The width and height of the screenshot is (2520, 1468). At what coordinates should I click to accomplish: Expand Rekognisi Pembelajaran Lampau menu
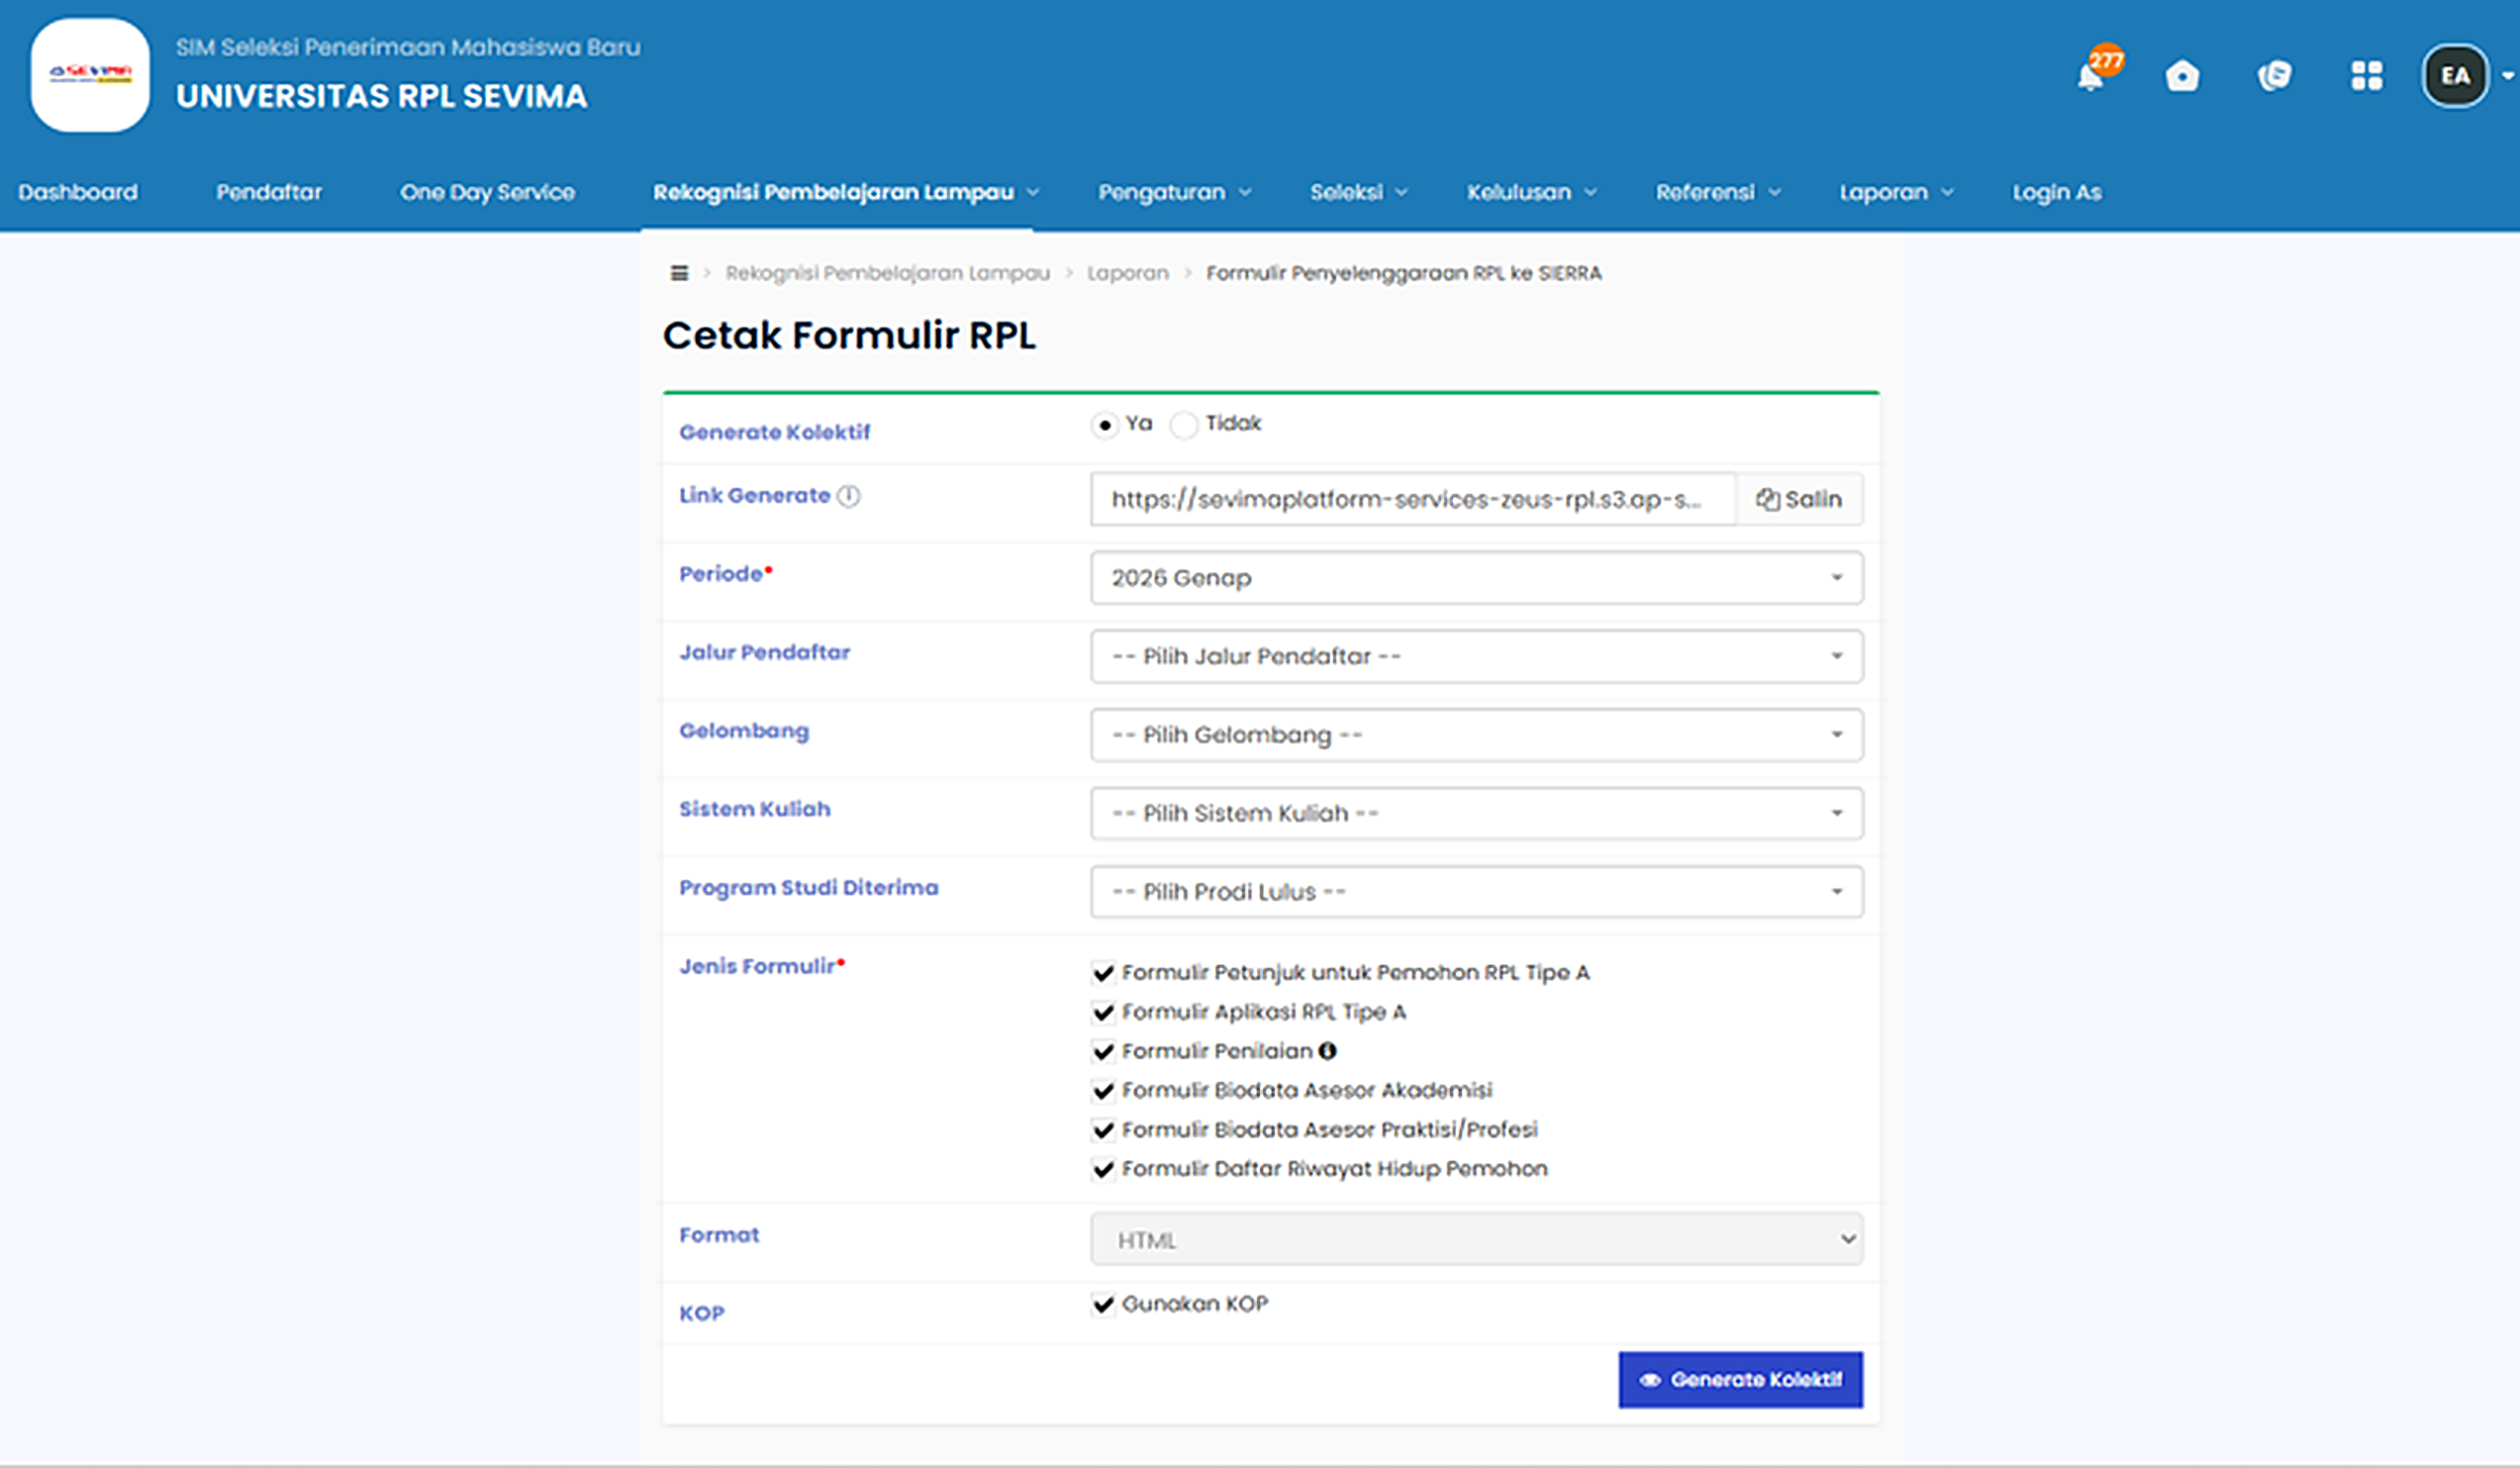tap(846, 192)
